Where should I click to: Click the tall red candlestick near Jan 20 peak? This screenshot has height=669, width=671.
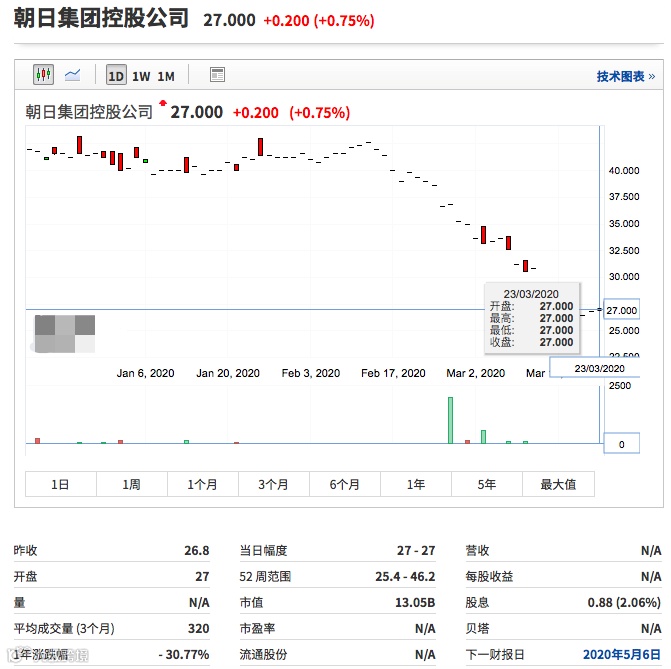click(x=260, y=147)
